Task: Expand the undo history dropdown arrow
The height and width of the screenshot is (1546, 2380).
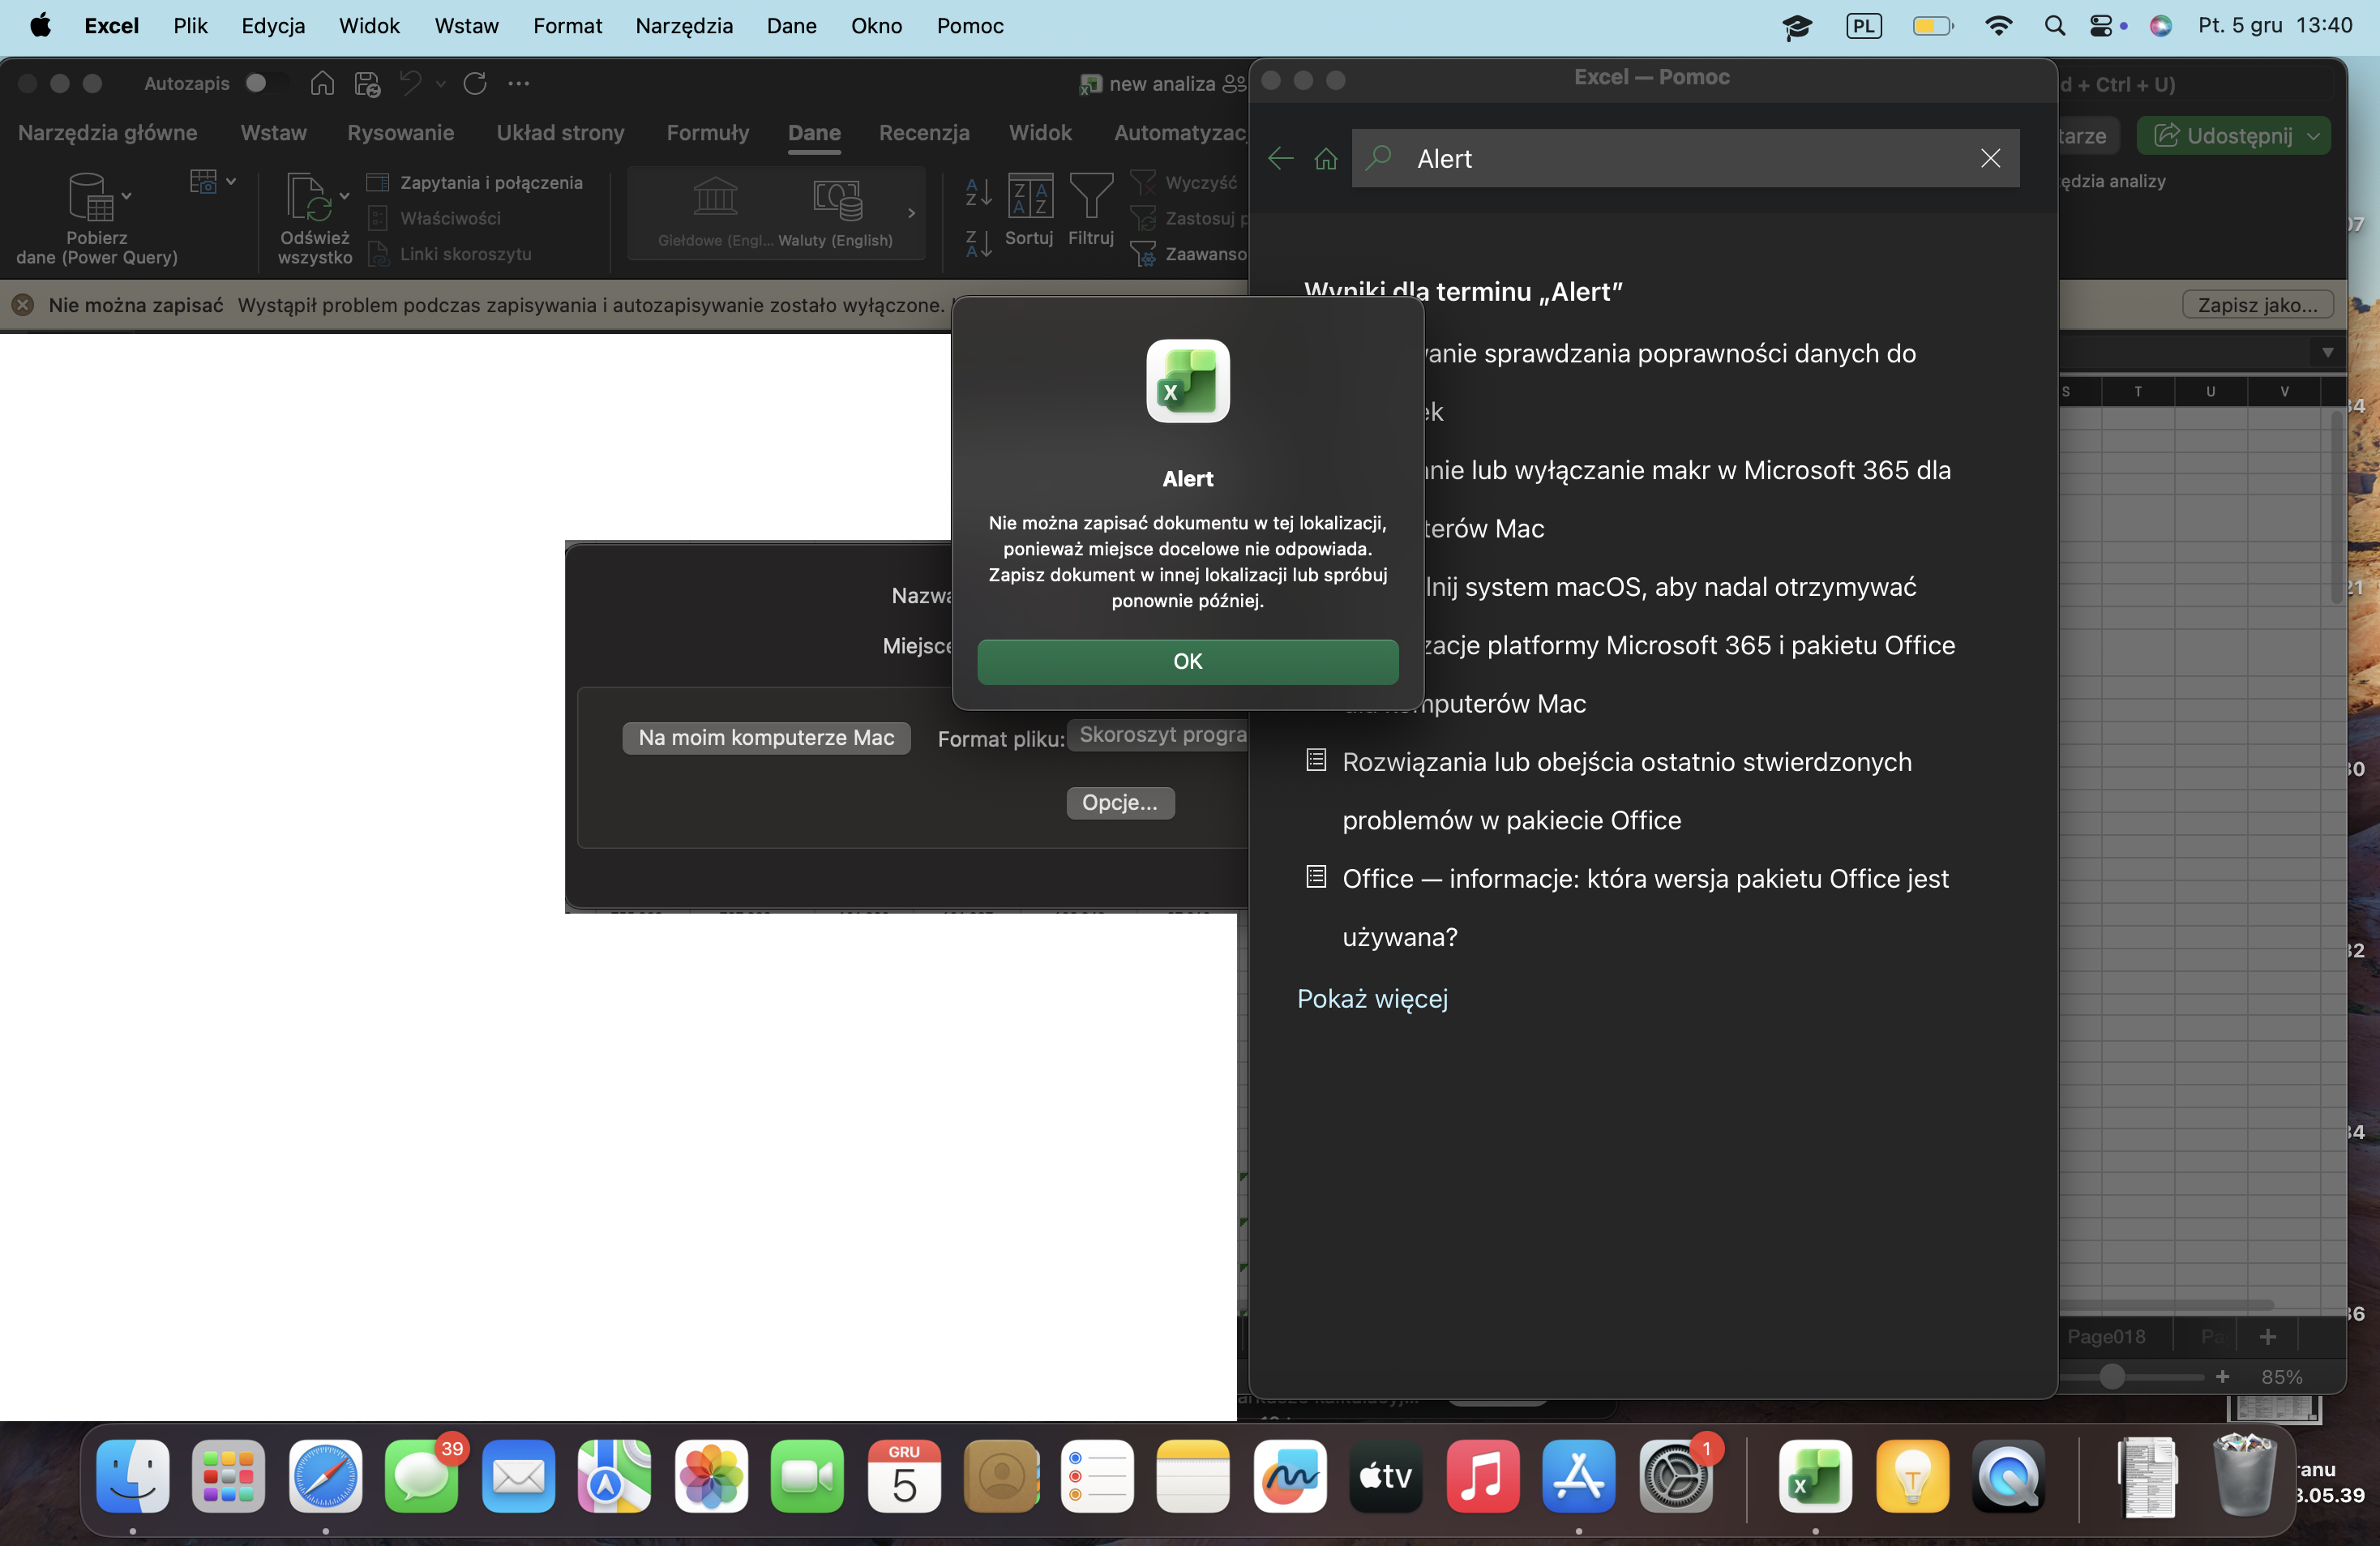Action: point(440,84)
